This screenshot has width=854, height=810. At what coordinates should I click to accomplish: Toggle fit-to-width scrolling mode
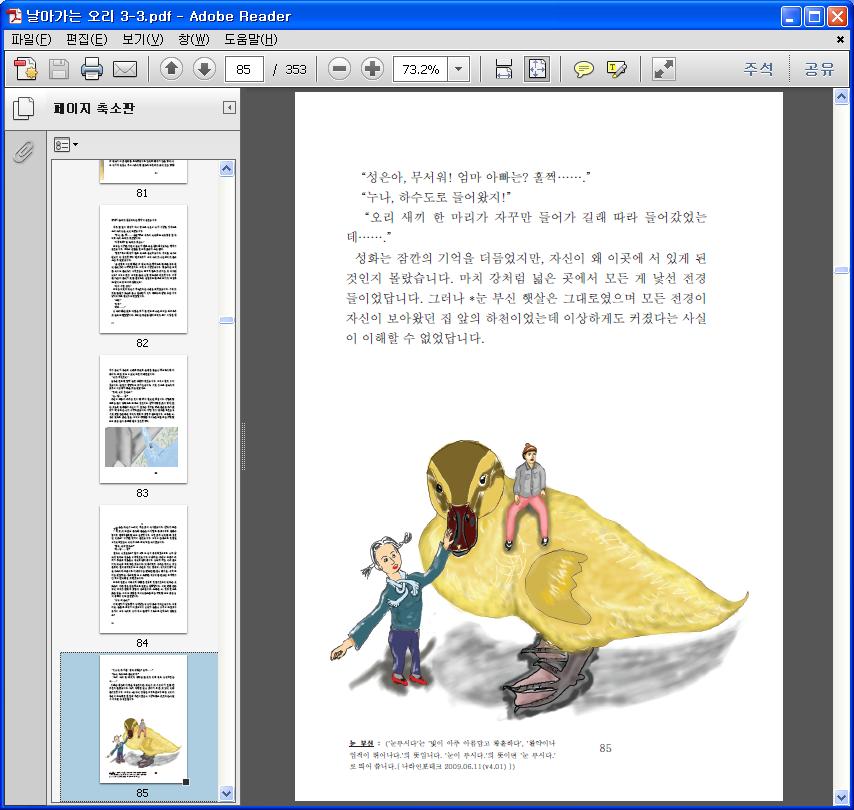[504, 69]
